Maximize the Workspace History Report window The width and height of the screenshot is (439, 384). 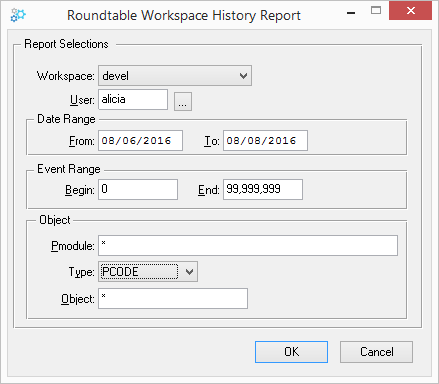click(x=376, y=11)
